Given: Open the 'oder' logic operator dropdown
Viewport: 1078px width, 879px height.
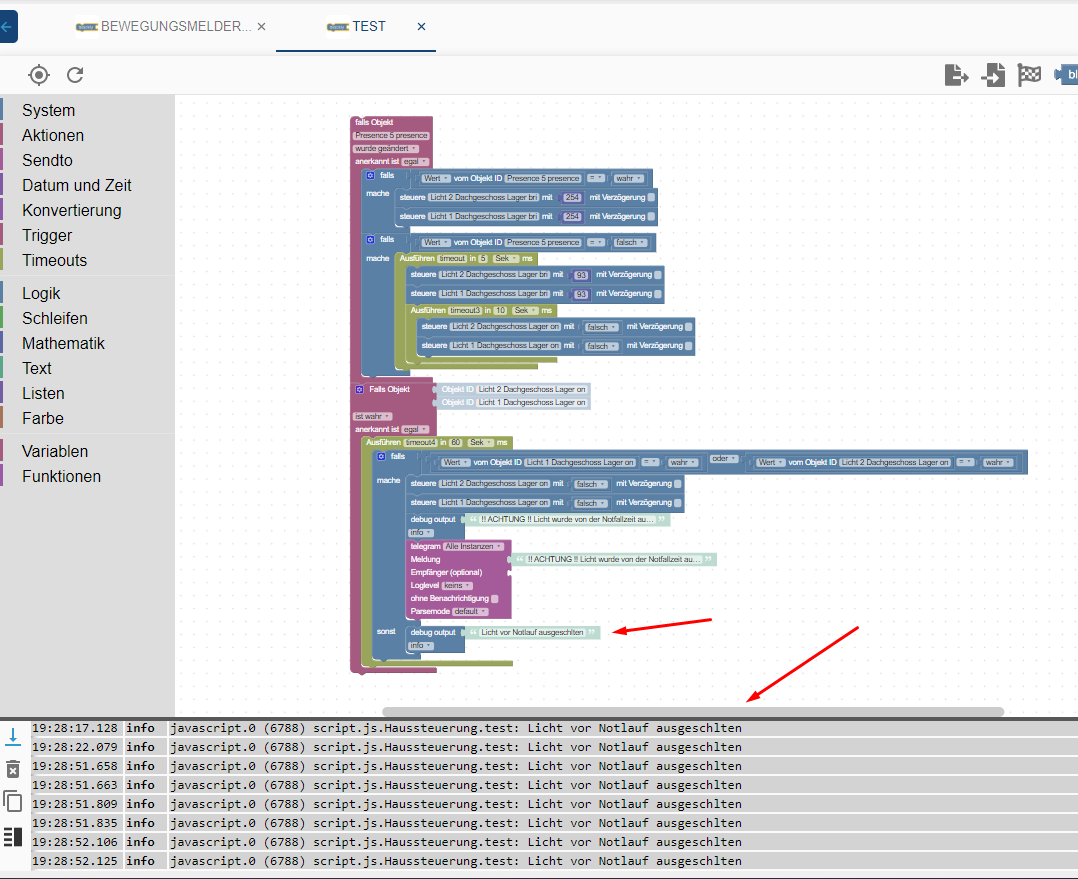Looking at the screenshot, I should (724, 459).
